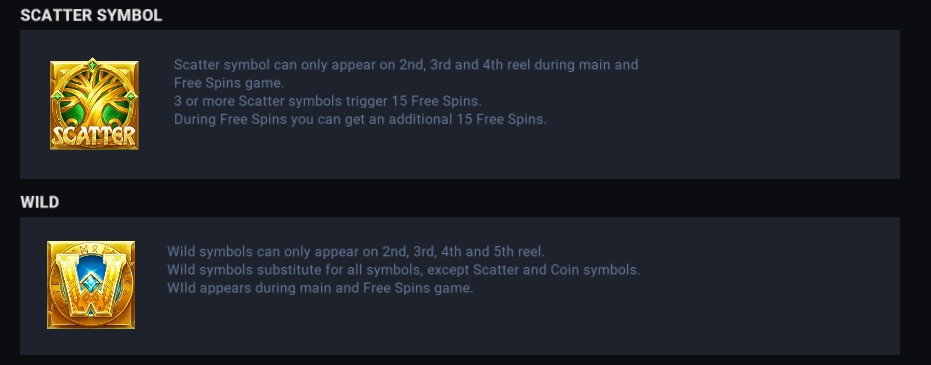
Task: Select the 'WIld appears during main' sentence
Action: (320, 288)
